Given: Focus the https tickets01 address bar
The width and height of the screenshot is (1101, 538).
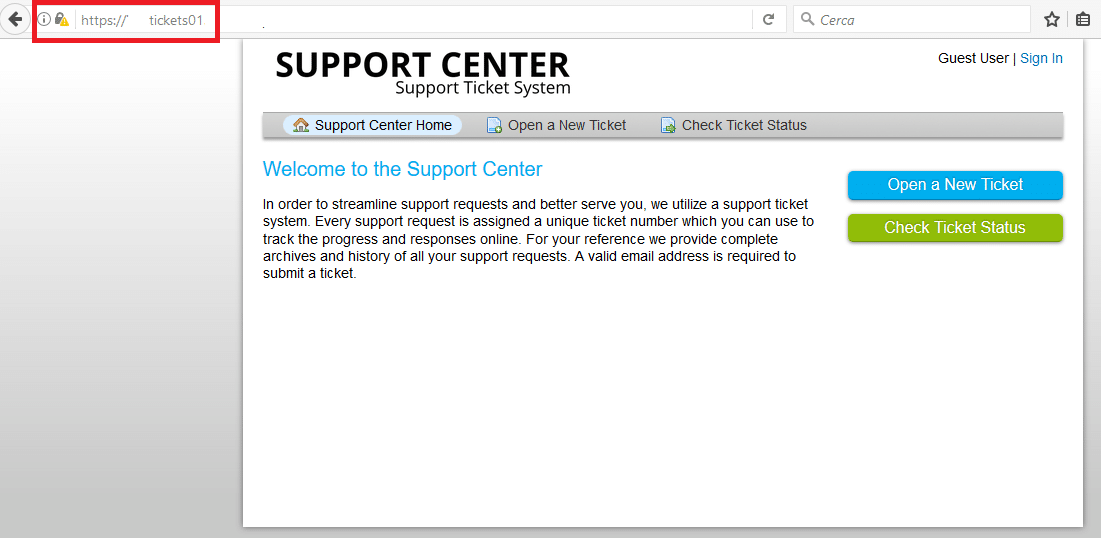Looking at the screenshot, I should pos(414,20).
